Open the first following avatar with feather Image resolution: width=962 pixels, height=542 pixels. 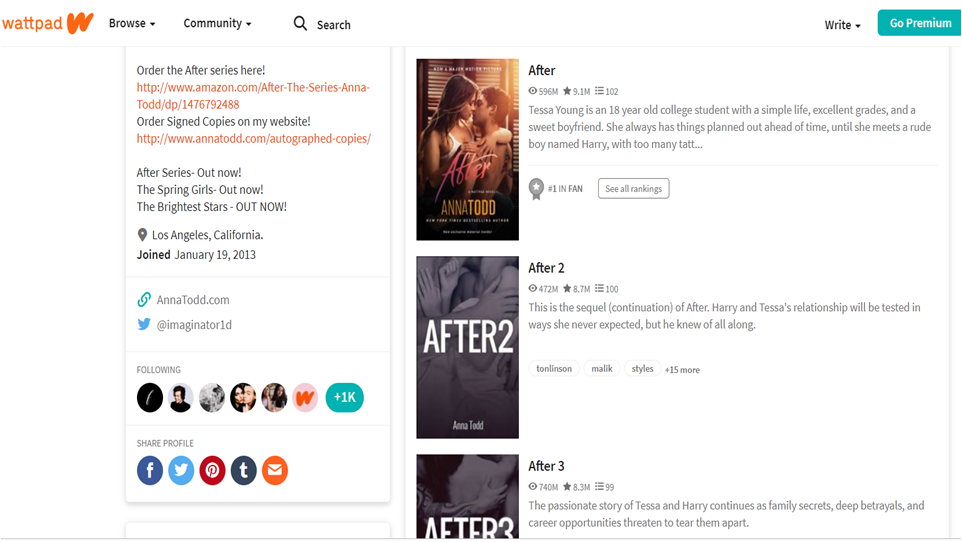click(x=150, y=397)
